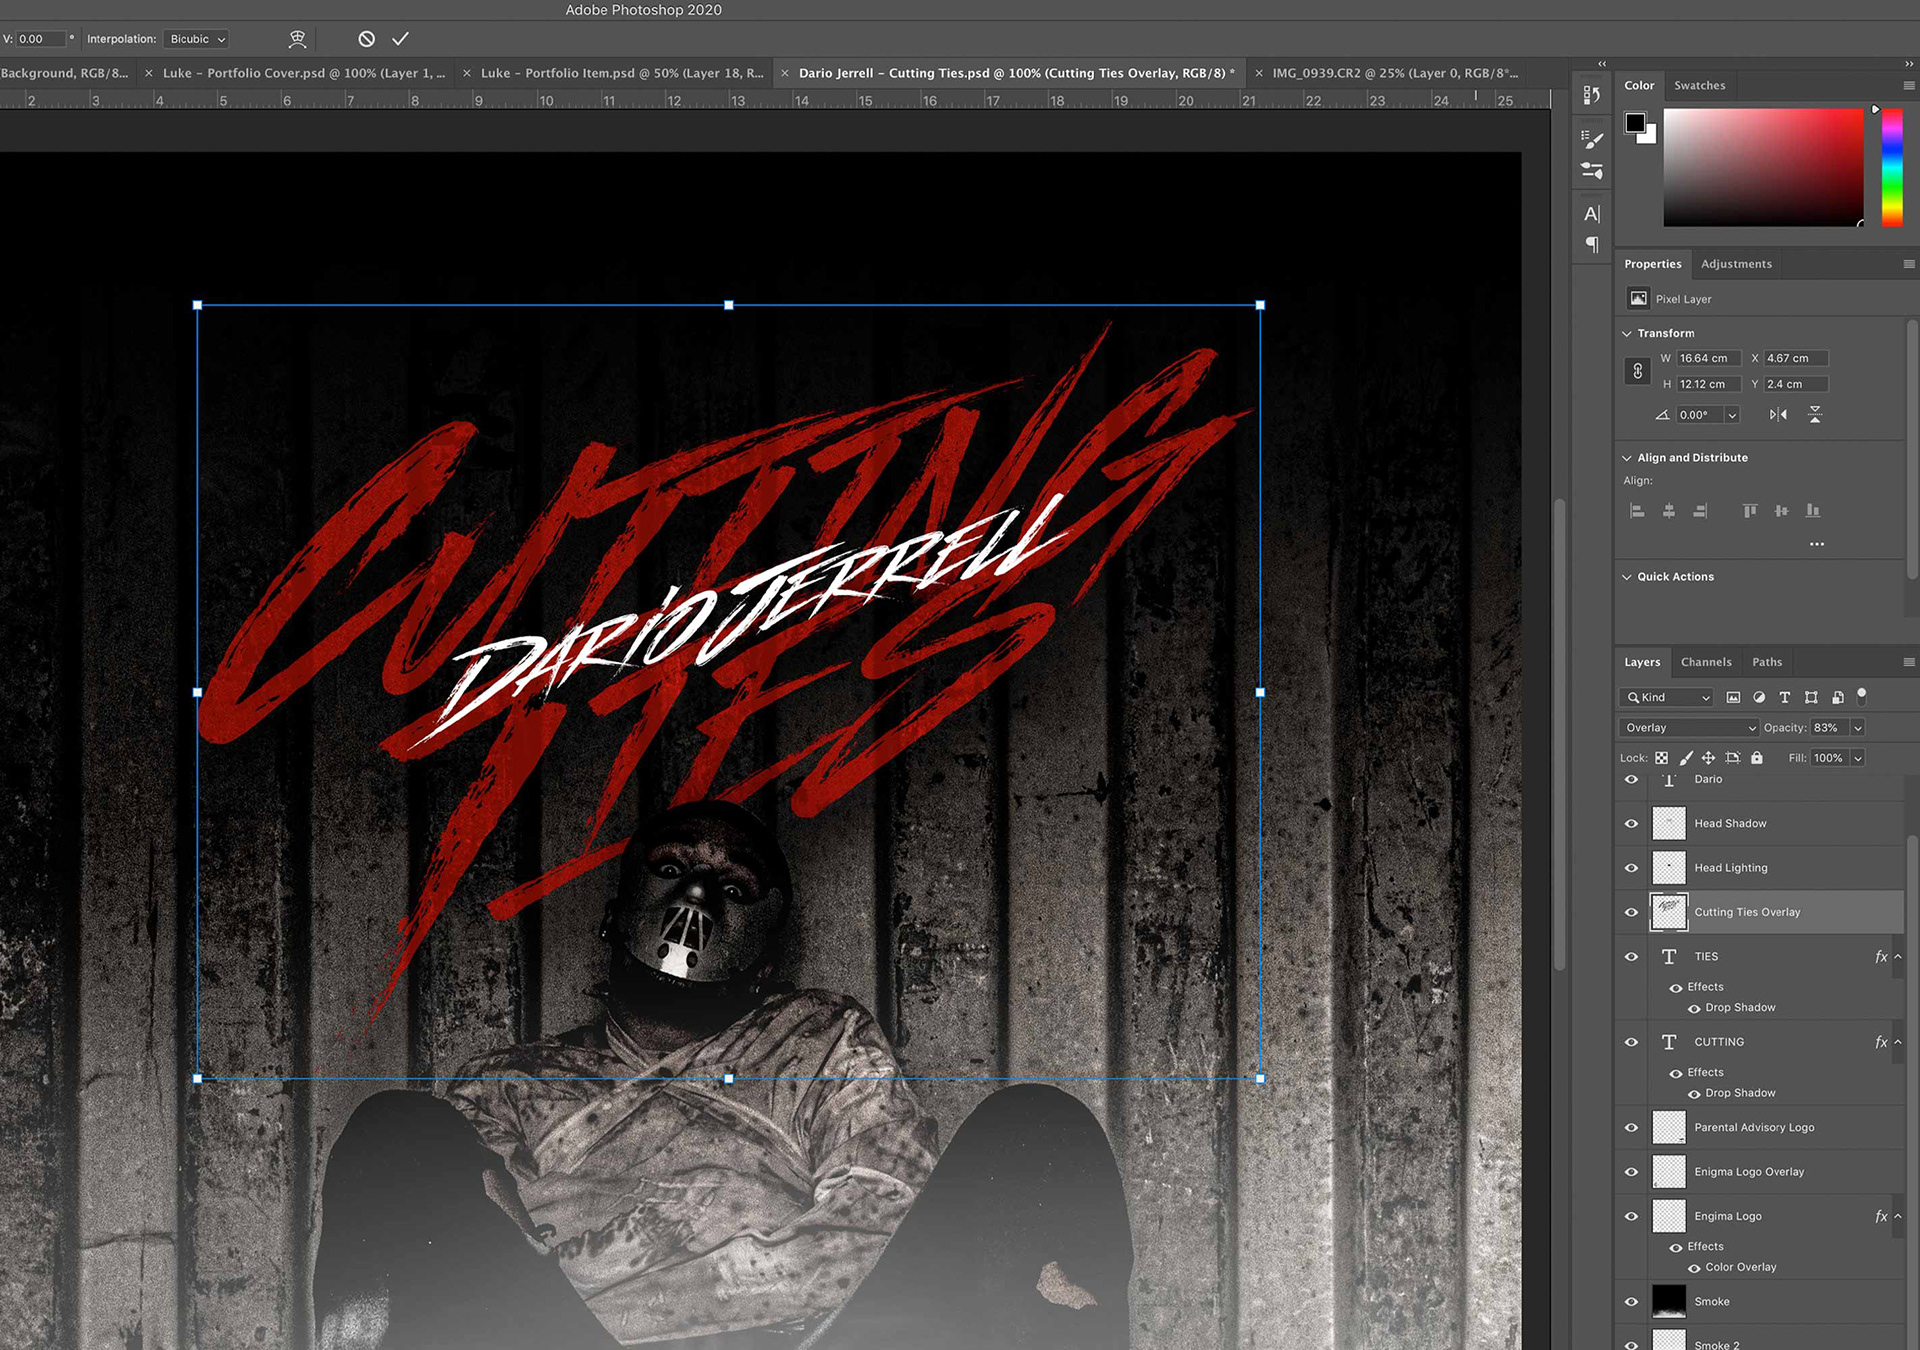The image size is (1920, 1350).
Task: Open the IMG_0939.CR2 document tab
Action: [x=1395, y=73]
